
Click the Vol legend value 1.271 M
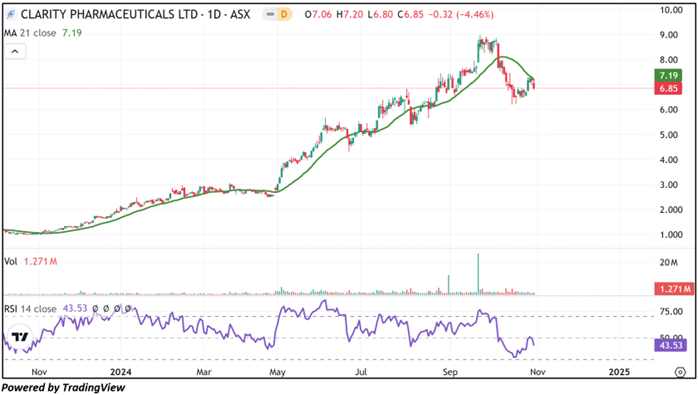click(41, 261)
